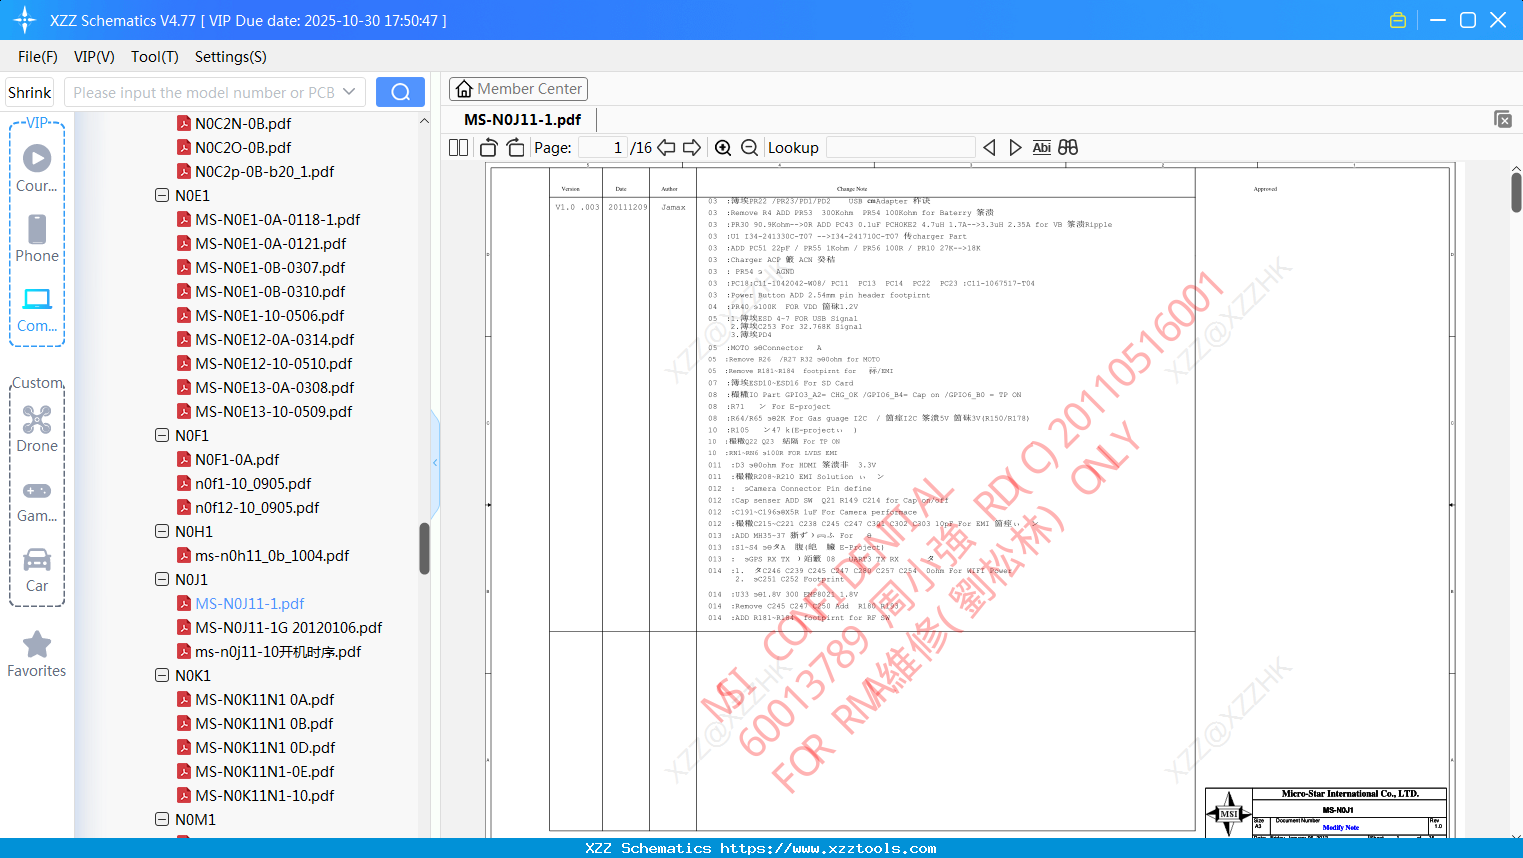Click the XZZ app logo in title bar
1523x858 pixels.
tap(25, 20)
